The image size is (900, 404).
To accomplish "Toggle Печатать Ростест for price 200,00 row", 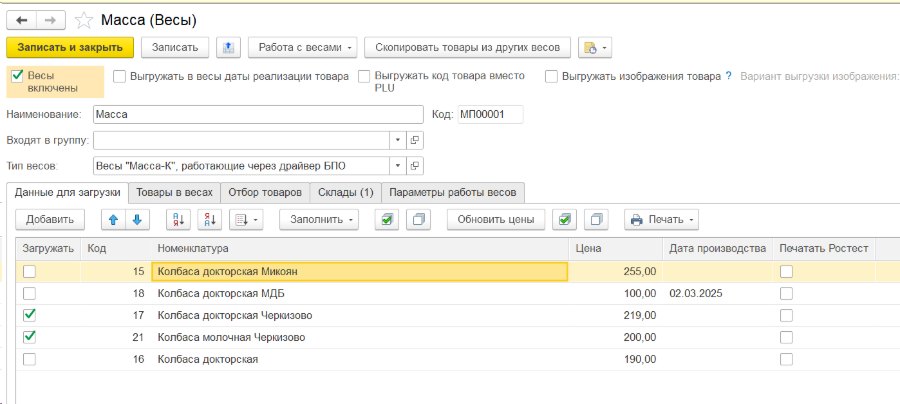I will 786,337.
